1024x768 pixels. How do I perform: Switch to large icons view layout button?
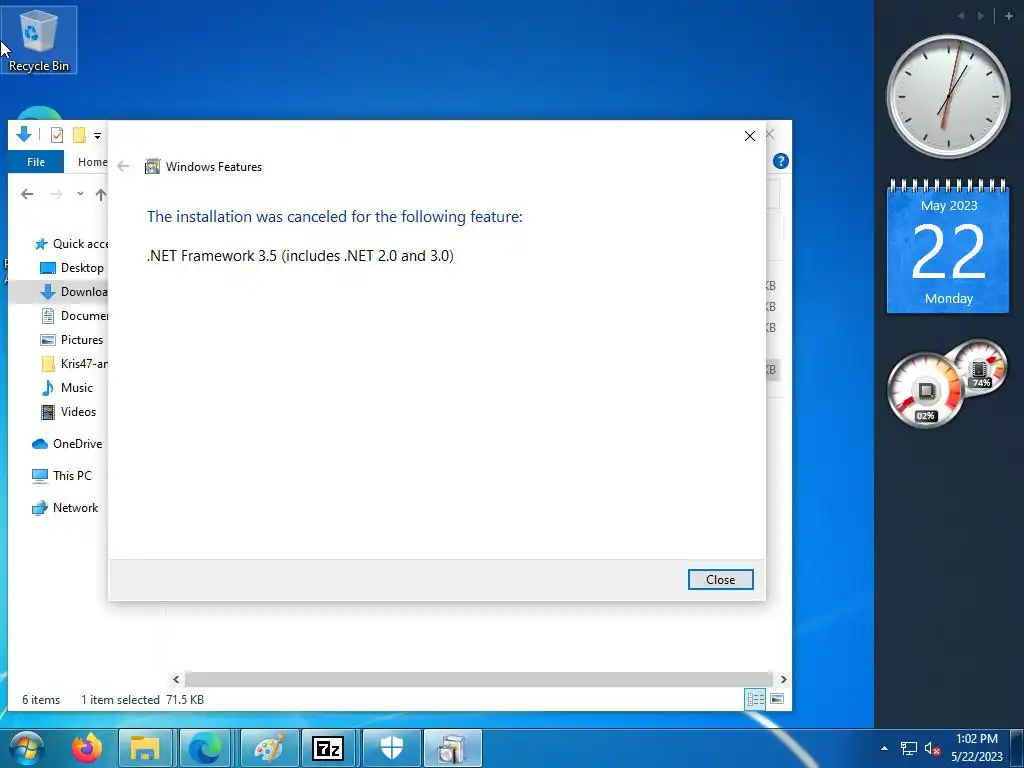coord(777,699)
